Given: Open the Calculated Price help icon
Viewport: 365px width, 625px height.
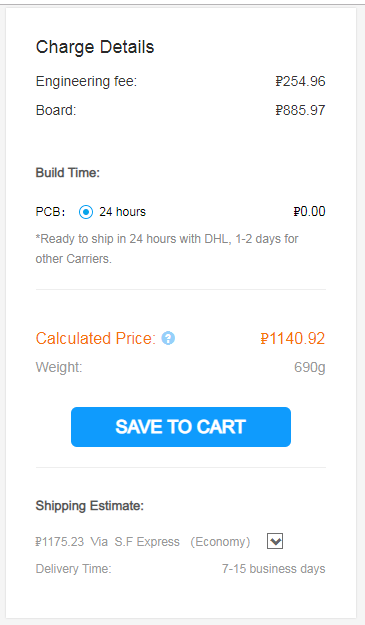Looking at the screenshot, I should 168,338.
